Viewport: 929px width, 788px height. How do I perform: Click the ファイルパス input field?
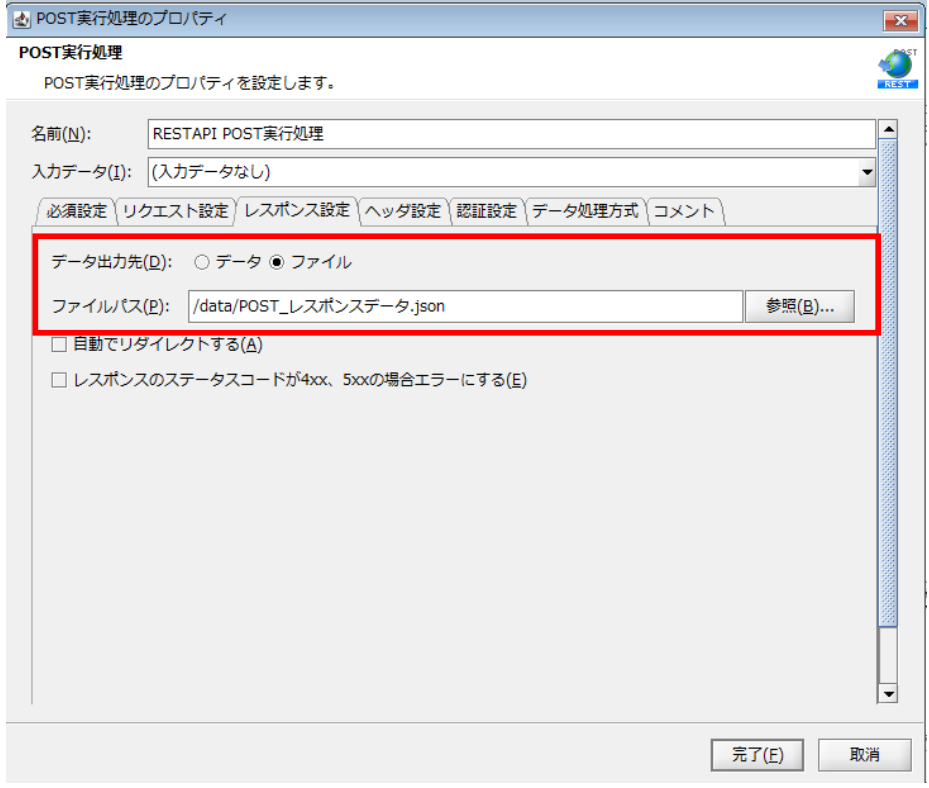click(x=464, y=307)
